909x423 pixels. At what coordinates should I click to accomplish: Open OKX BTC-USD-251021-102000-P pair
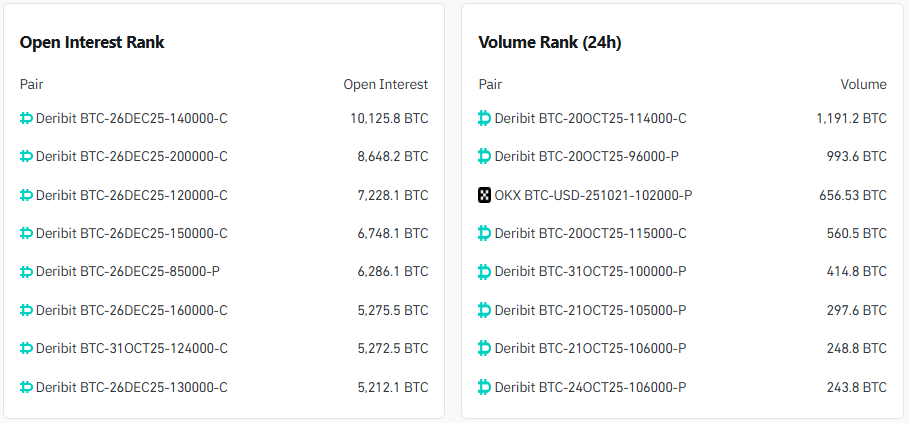(x=593, y=195)
